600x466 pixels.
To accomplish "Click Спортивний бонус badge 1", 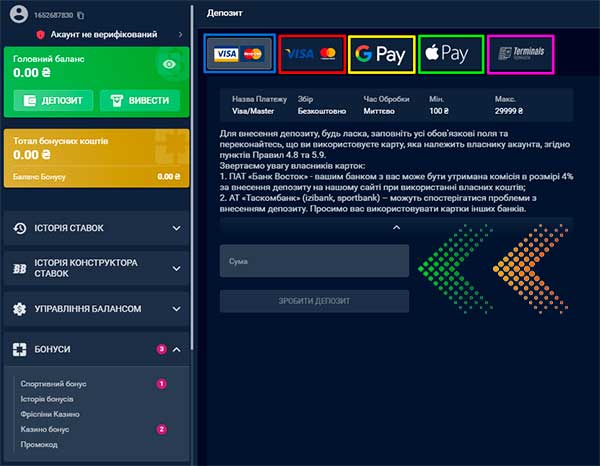I will click(161, 383).
